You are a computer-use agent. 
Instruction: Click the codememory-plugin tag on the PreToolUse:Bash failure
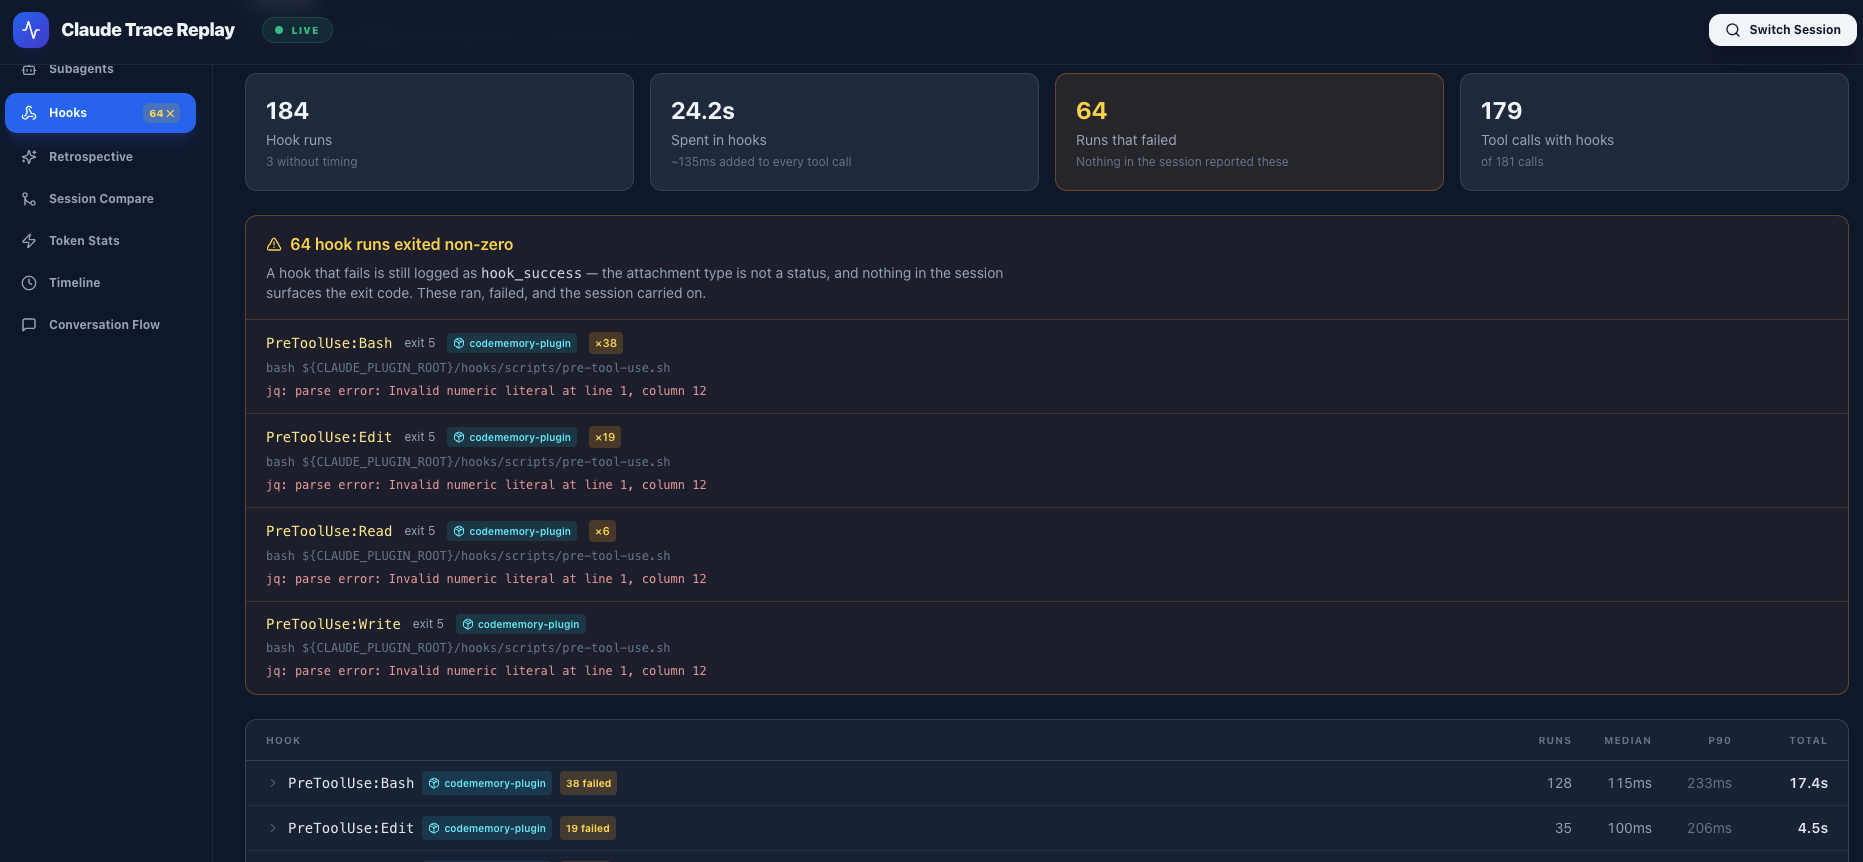(x=512, y=343)
